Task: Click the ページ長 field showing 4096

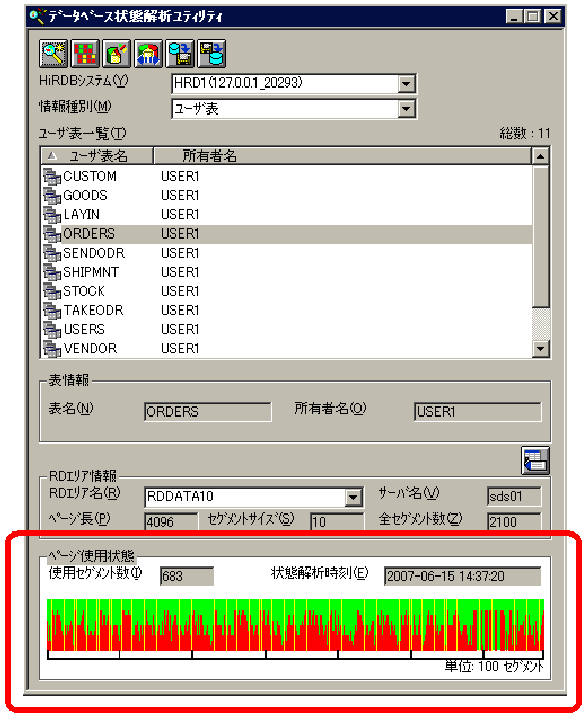Action: pyautogui.click(x=171, y=521)
